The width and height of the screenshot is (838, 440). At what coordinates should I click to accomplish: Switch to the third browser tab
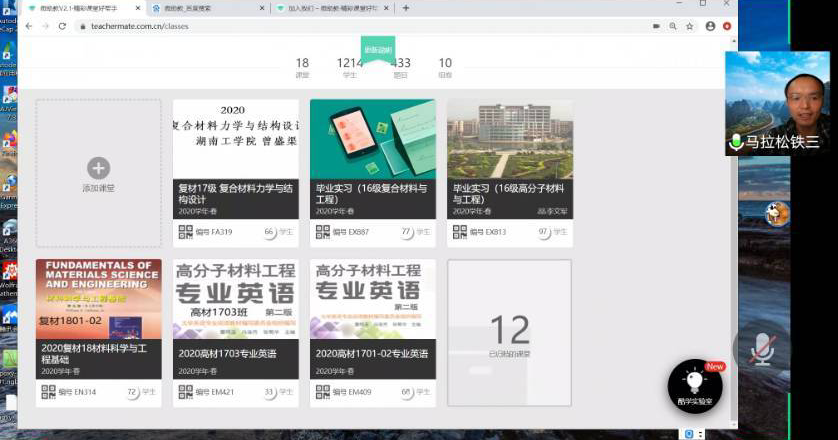pyautogui.click(x=330, y=8)
